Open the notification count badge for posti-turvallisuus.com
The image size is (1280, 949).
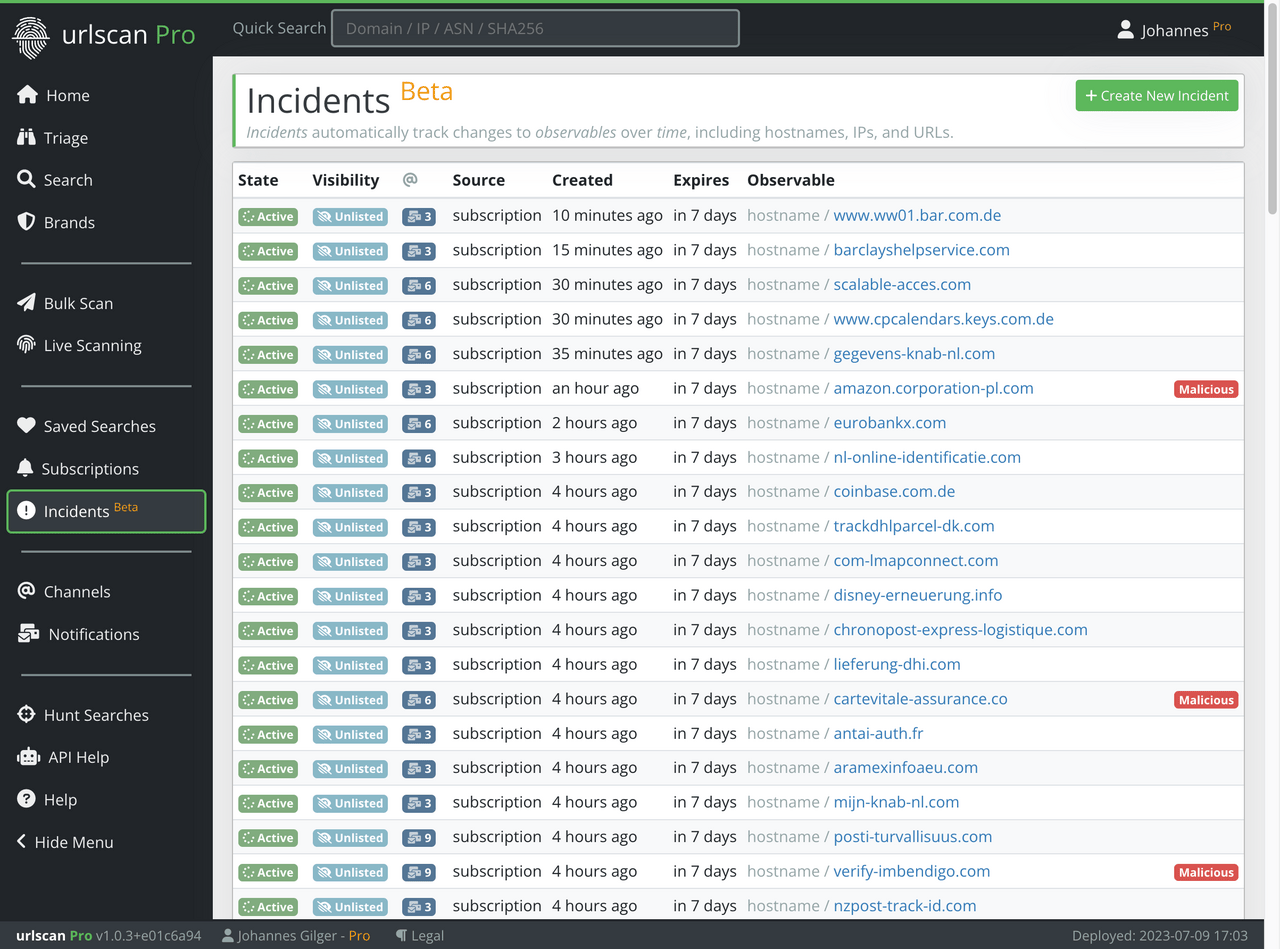point(418,837)
